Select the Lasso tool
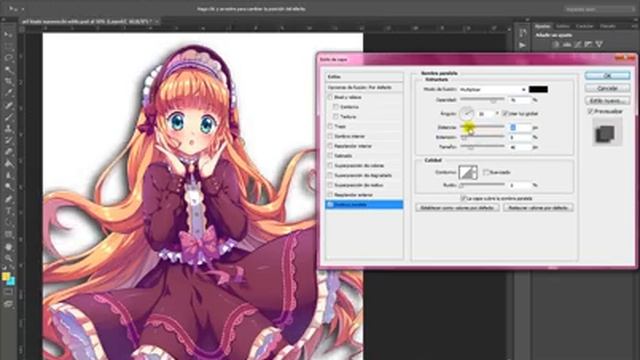 tap(8, 58)
